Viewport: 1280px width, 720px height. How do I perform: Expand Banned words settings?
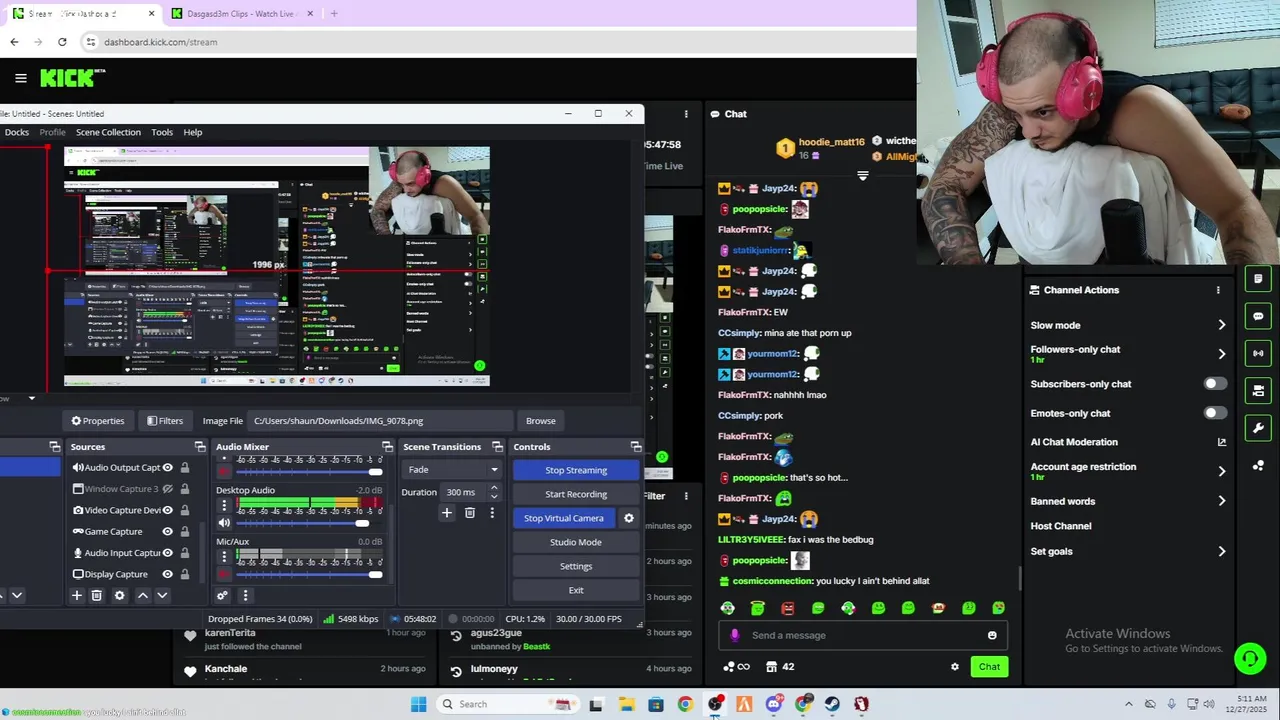click(x=1221, y=501)
